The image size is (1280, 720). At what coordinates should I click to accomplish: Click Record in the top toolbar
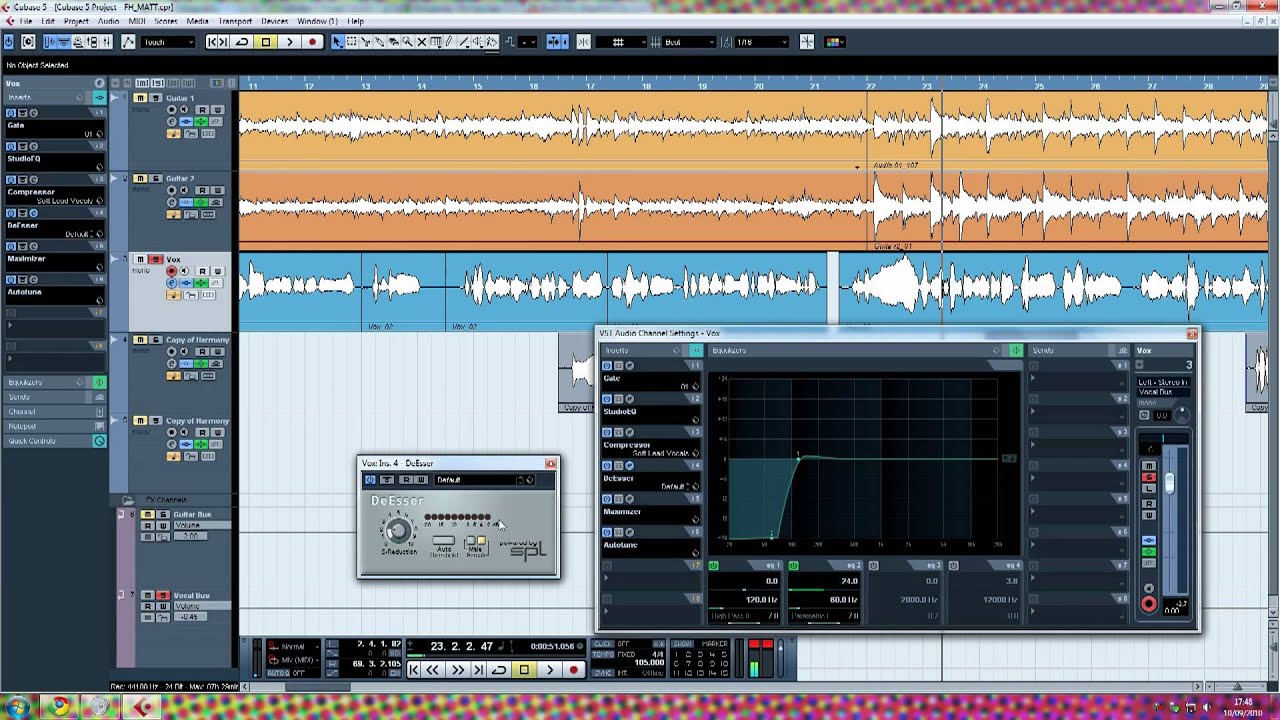313,42
